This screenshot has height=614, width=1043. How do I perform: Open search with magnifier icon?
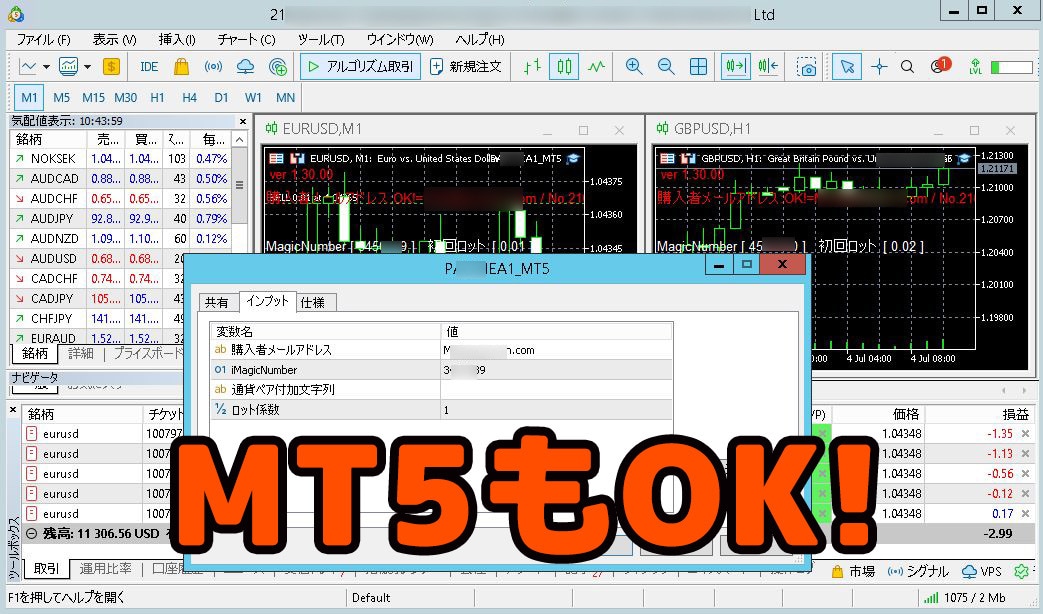tap(907, 67)
